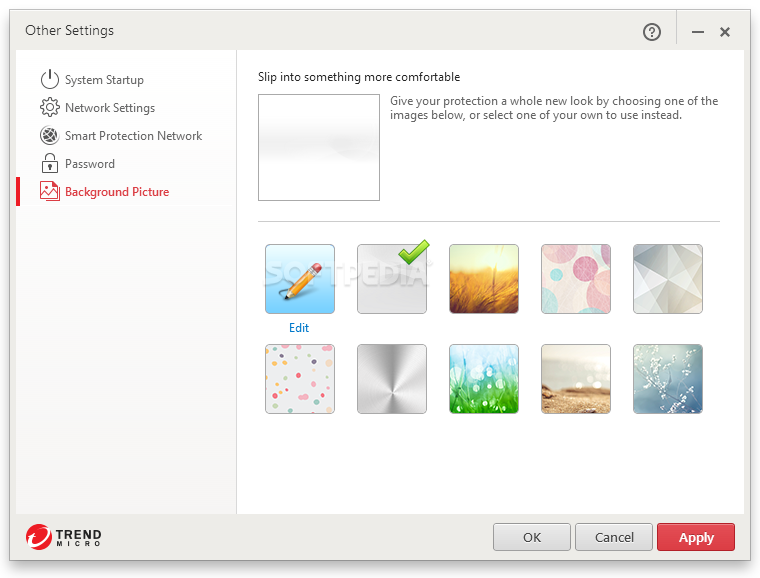Minimize the Other Settings window

pos(698,32)
